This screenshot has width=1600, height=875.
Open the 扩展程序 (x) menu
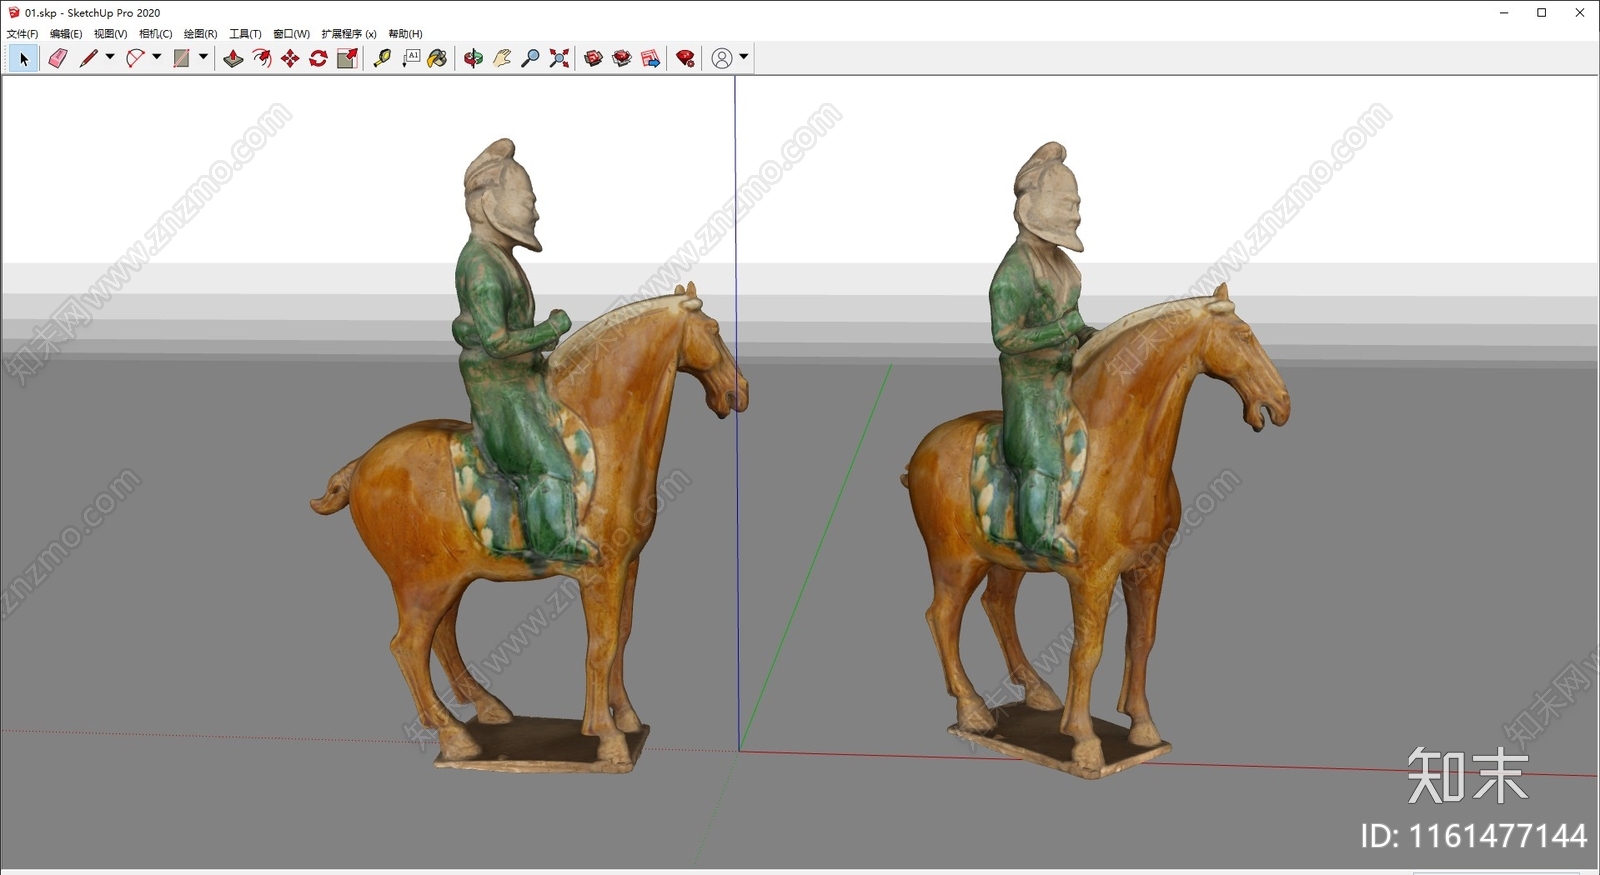[x=348, y=34]
